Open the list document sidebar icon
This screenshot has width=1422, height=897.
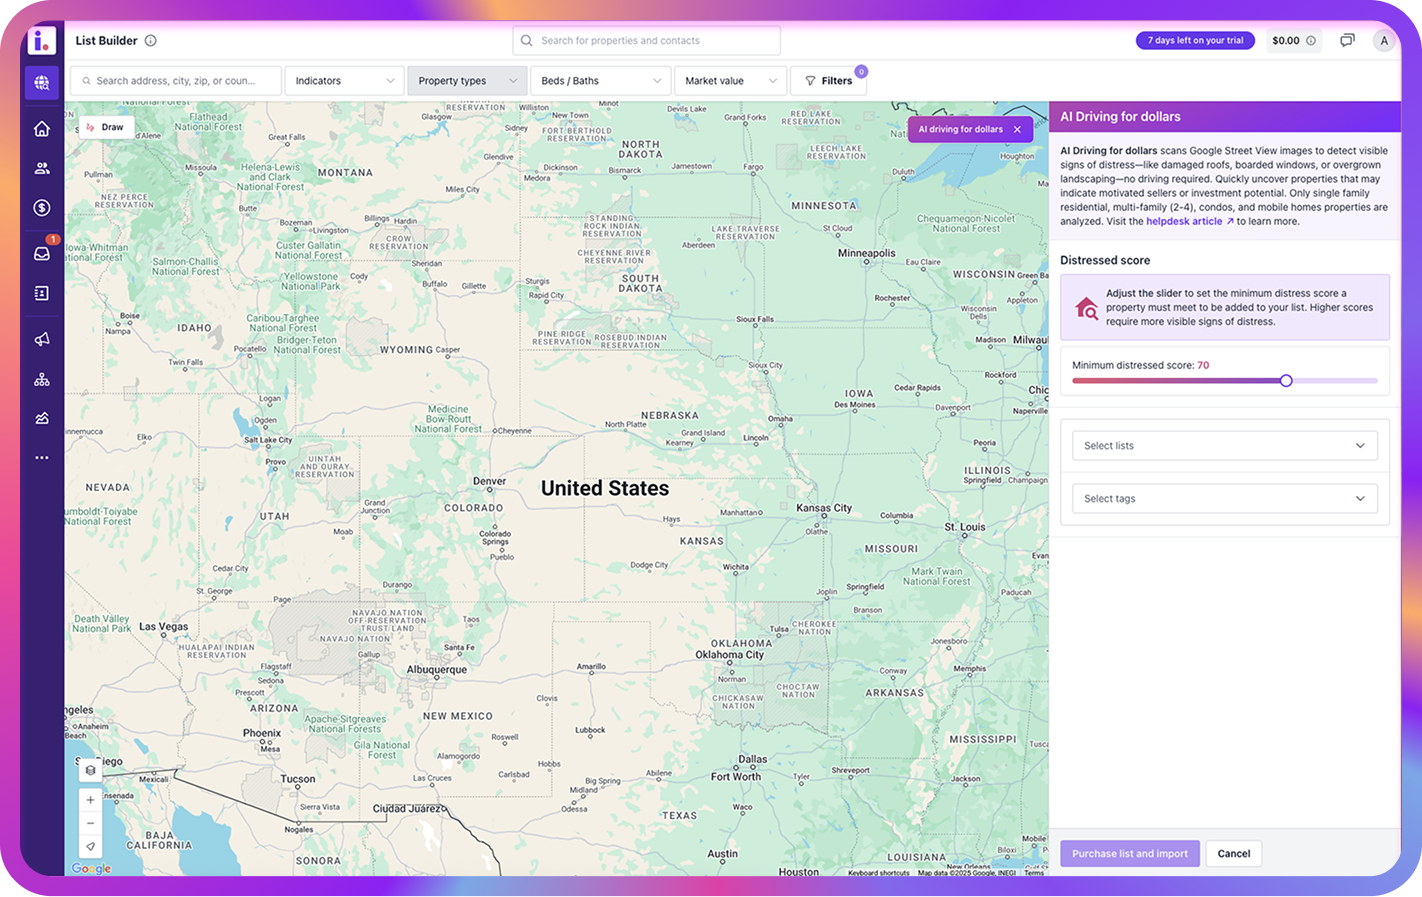pos(42,293)
